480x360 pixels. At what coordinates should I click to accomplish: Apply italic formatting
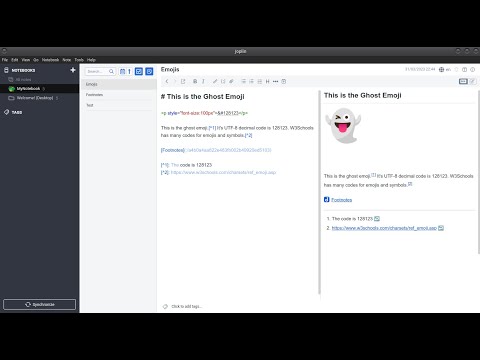pyautogui.click(x=203, y=81)
